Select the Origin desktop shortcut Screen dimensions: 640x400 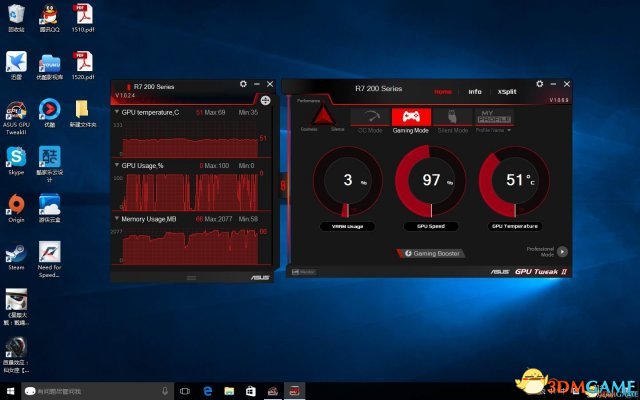coord(16,208)
